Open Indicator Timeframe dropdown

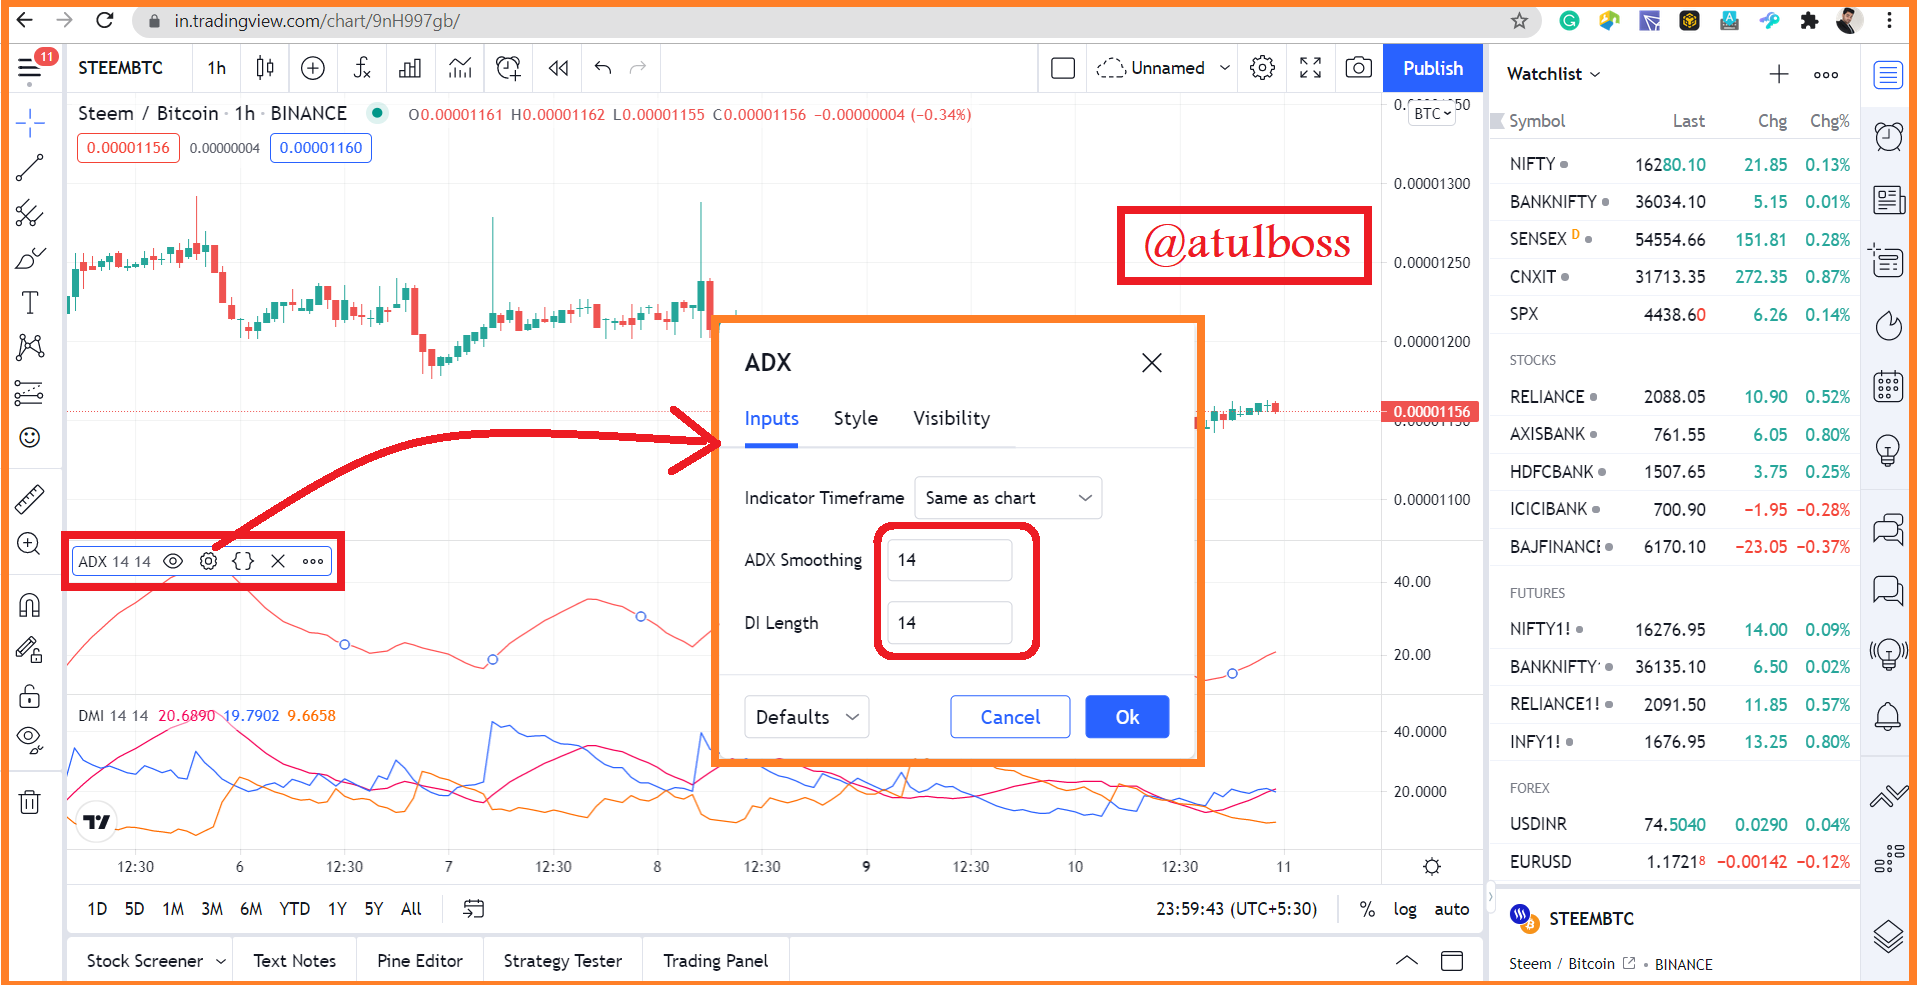pyautogui.click(x=1008, y=498)
